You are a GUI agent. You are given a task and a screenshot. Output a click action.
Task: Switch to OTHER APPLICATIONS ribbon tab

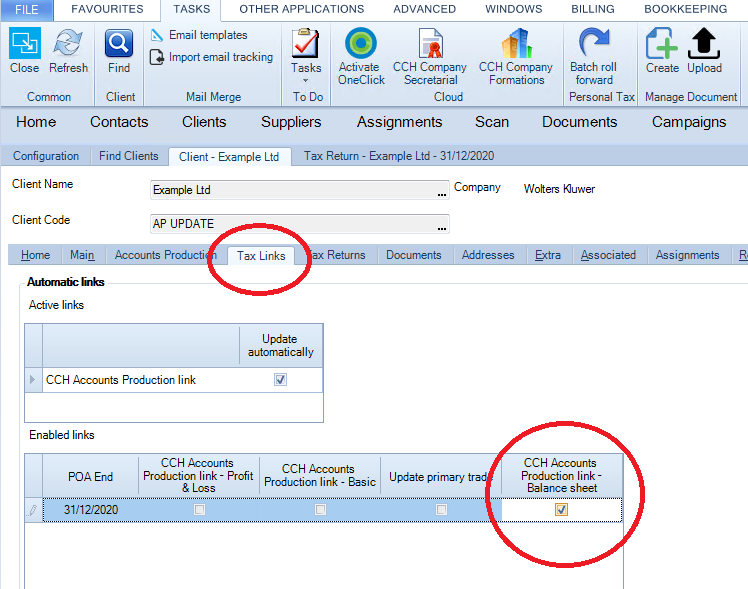(x=301, y=9)
